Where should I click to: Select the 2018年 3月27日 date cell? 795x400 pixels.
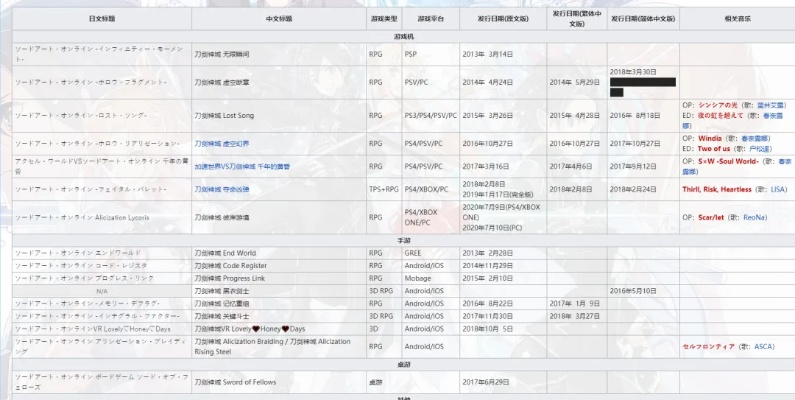[577, 316]
